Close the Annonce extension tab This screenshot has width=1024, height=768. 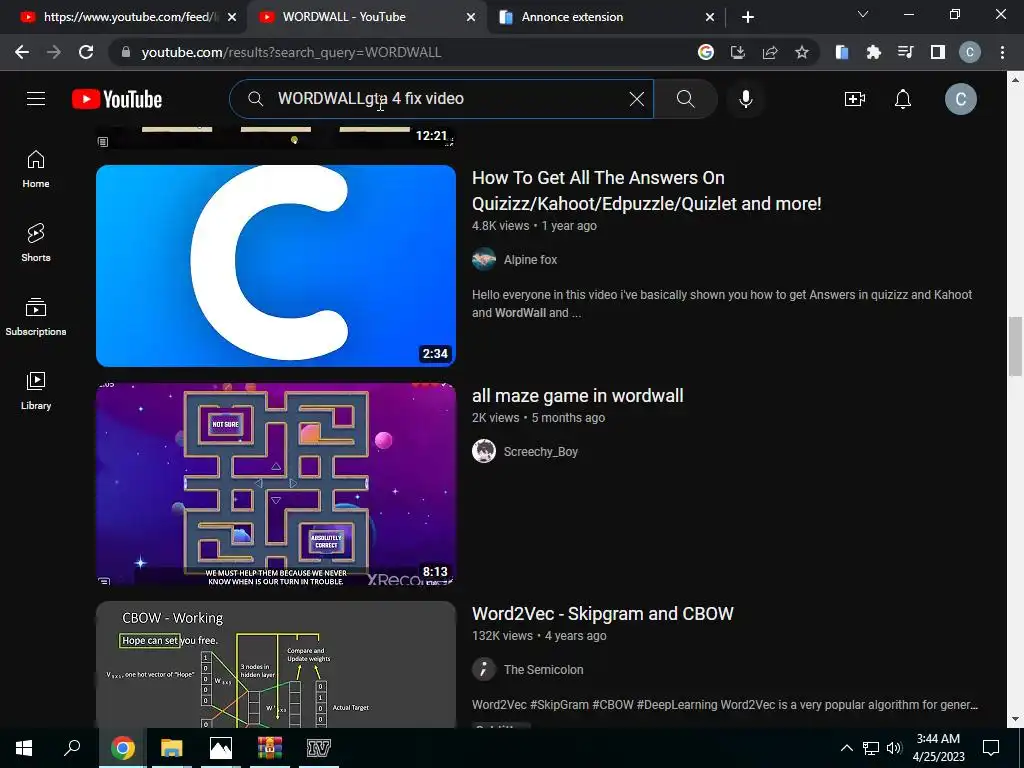click(x=710, y=17)
